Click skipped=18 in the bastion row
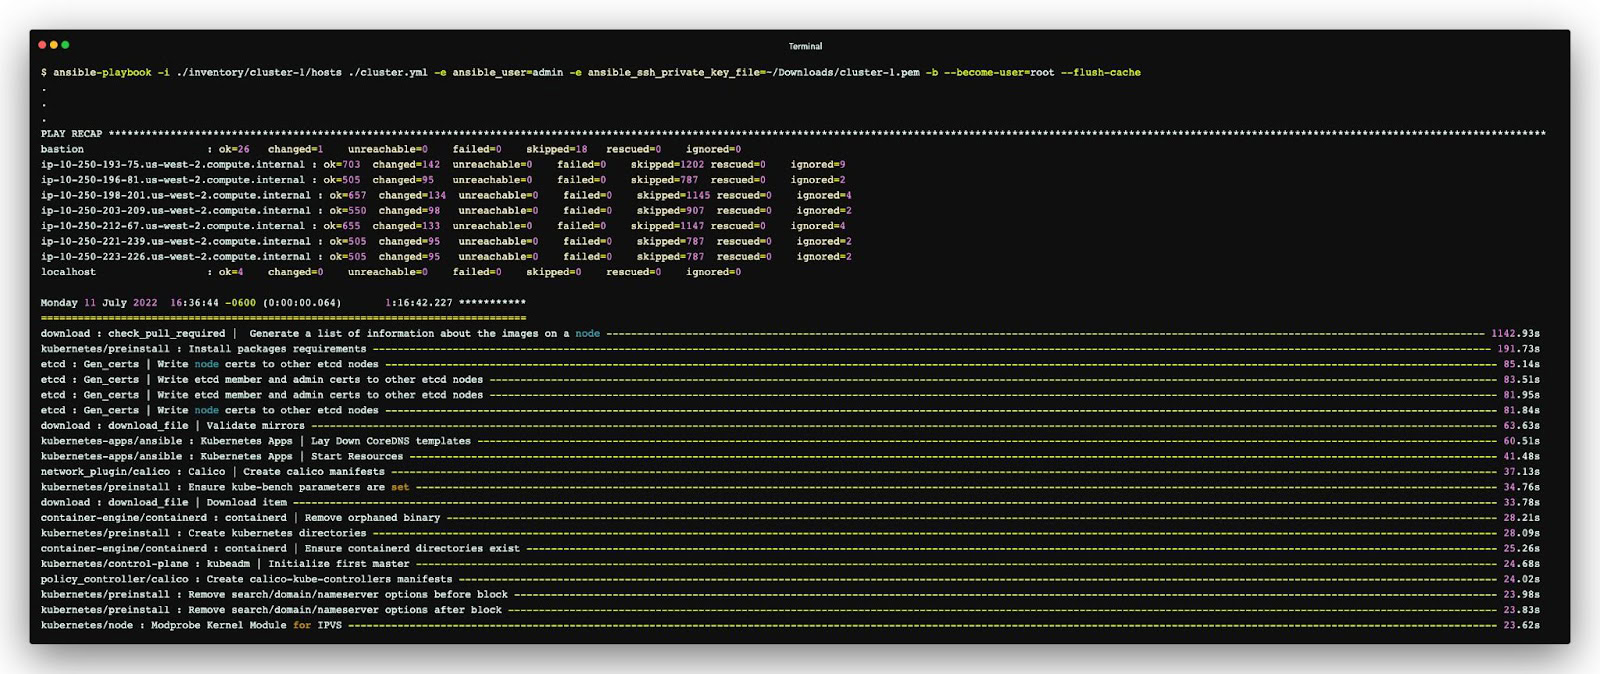 [x=557, y=149]
